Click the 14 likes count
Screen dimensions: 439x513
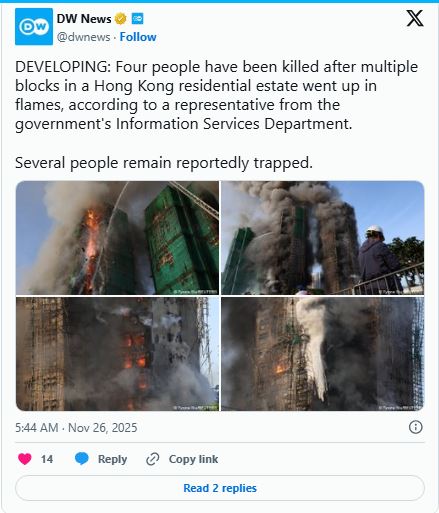47,459
